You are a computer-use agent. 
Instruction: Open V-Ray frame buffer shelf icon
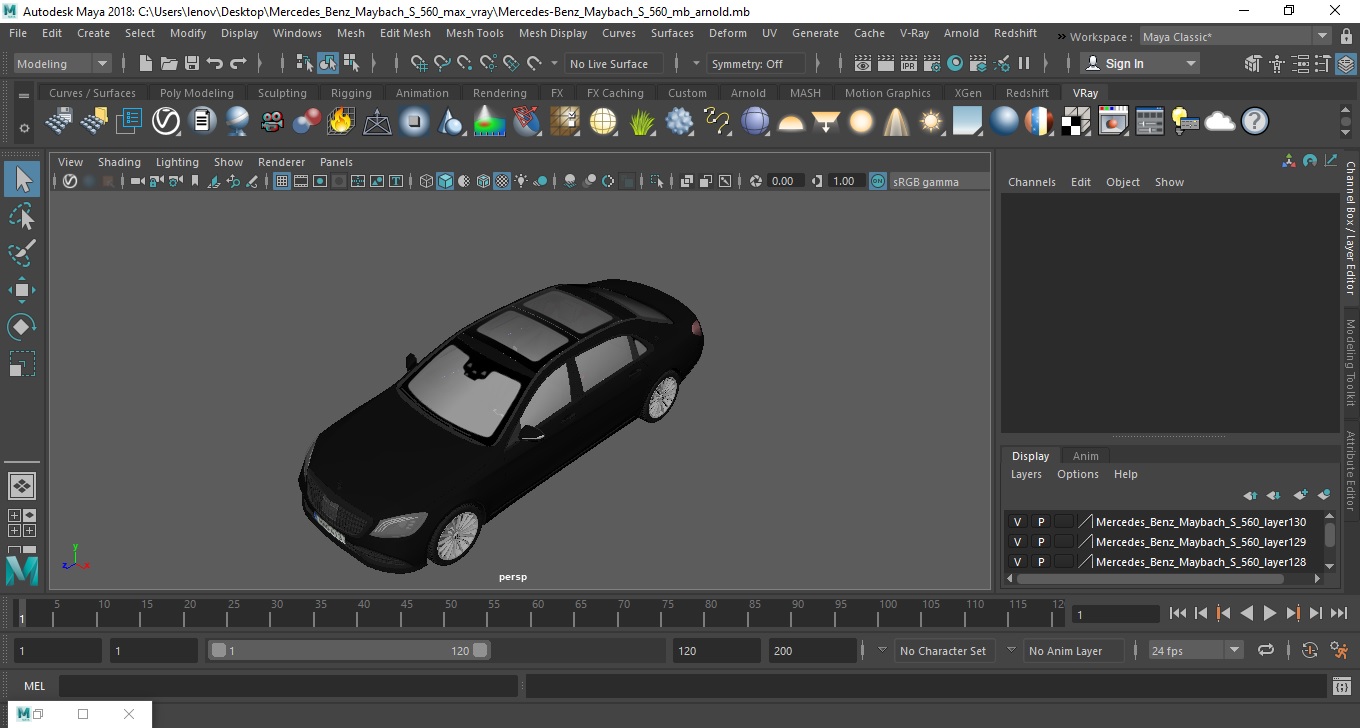1113,122
